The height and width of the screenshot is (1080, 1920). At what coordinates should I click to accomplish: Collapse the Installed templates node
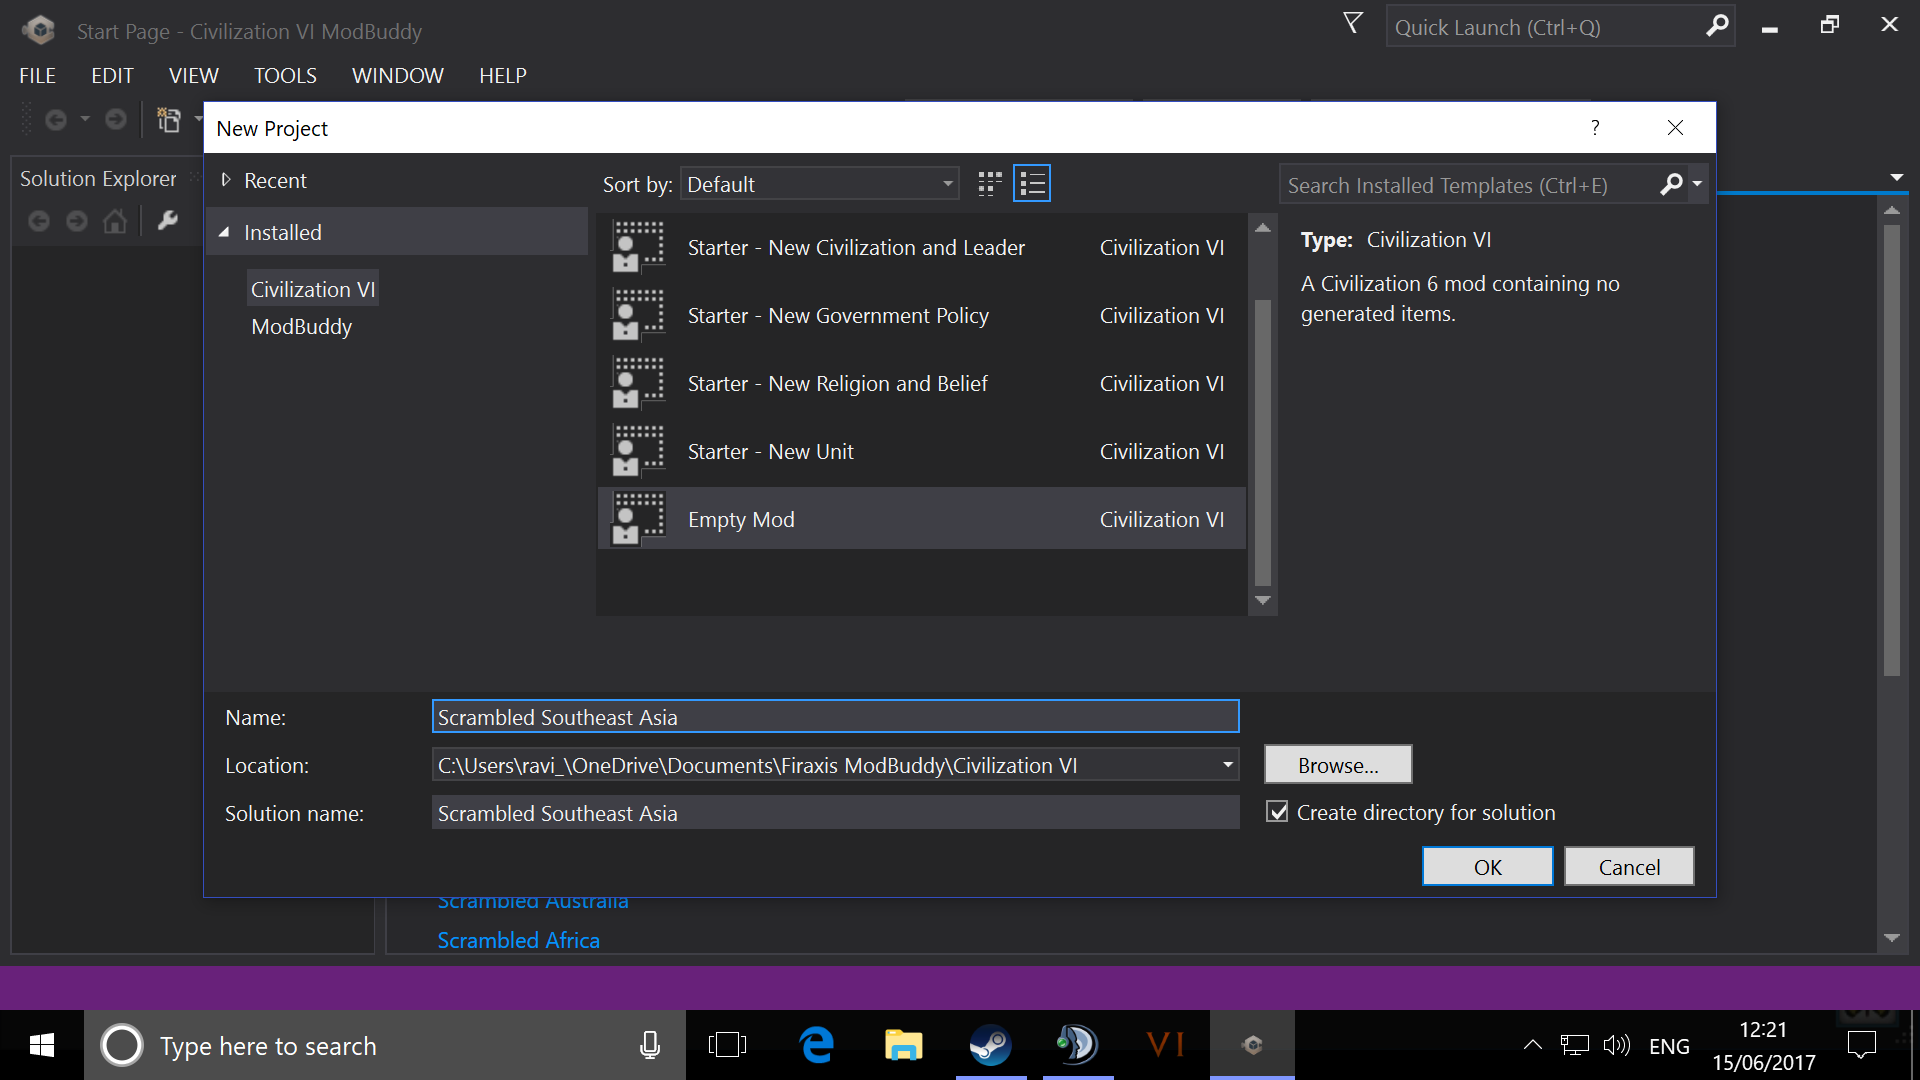(224, 232)
